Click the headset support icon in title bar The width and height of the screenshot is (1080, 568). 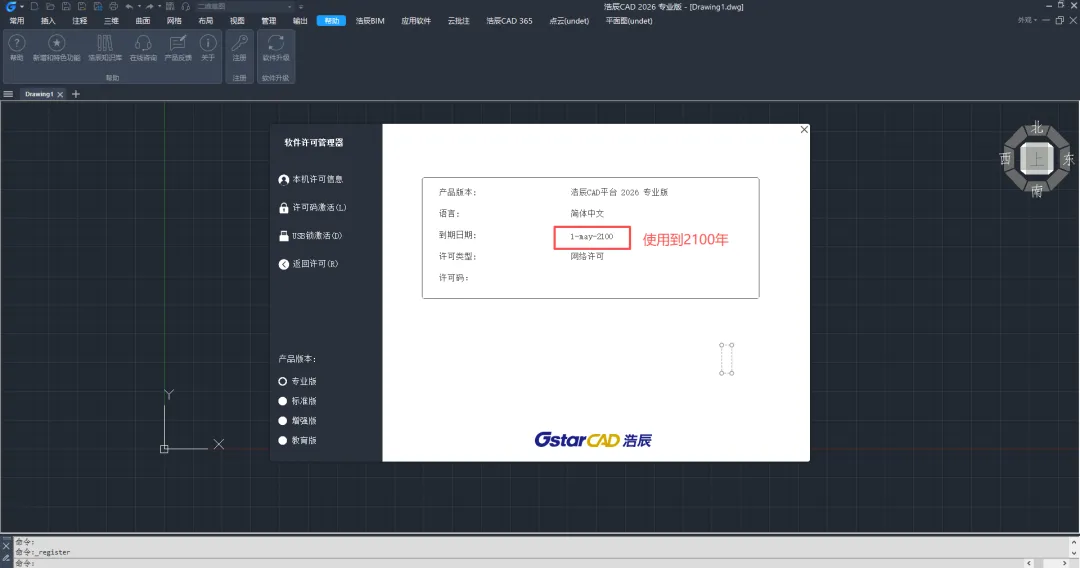point(185,6)
